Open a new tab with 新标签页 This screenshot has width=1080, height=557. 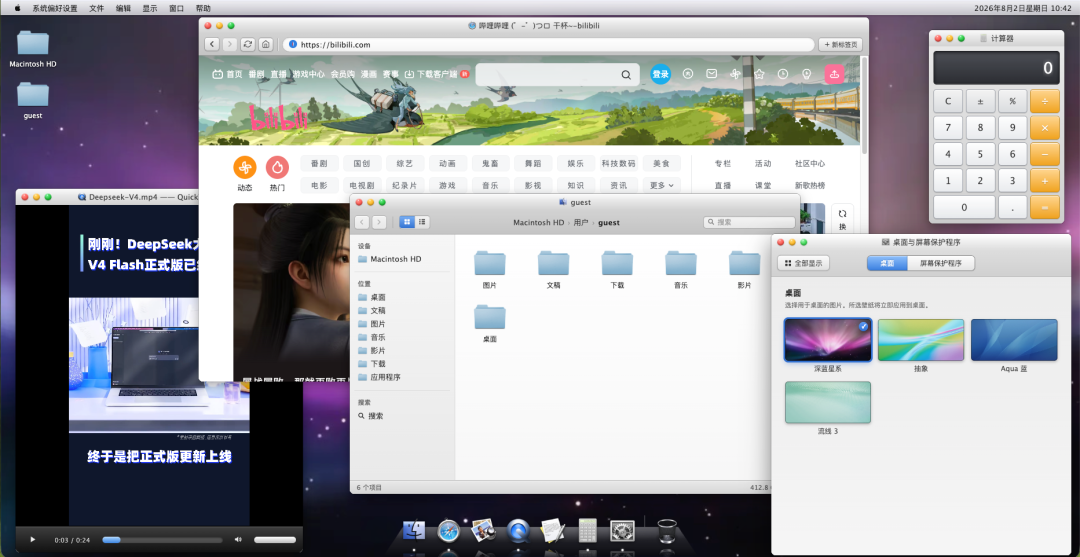[840, 44]
